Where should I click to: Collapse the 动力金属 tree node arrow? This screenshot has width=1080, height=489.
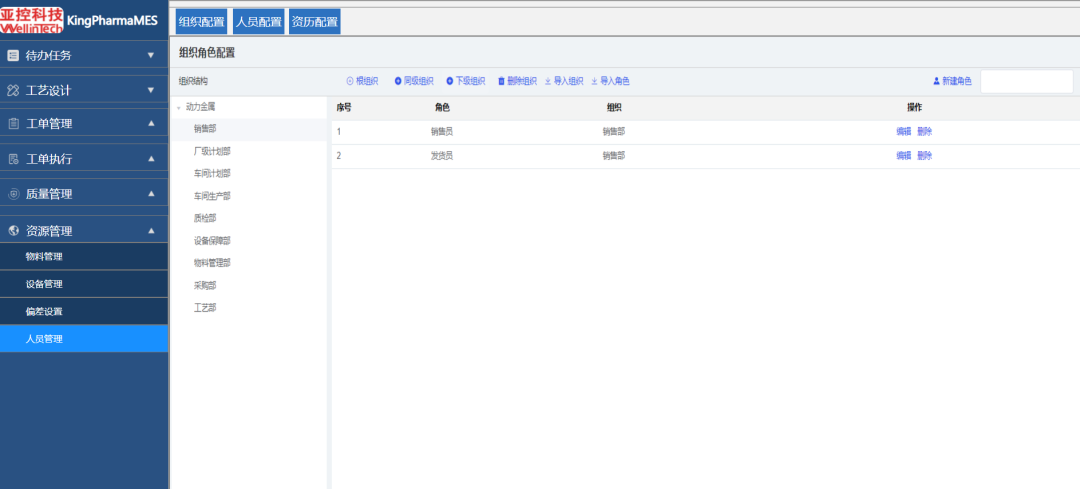[x=179, y=108]
